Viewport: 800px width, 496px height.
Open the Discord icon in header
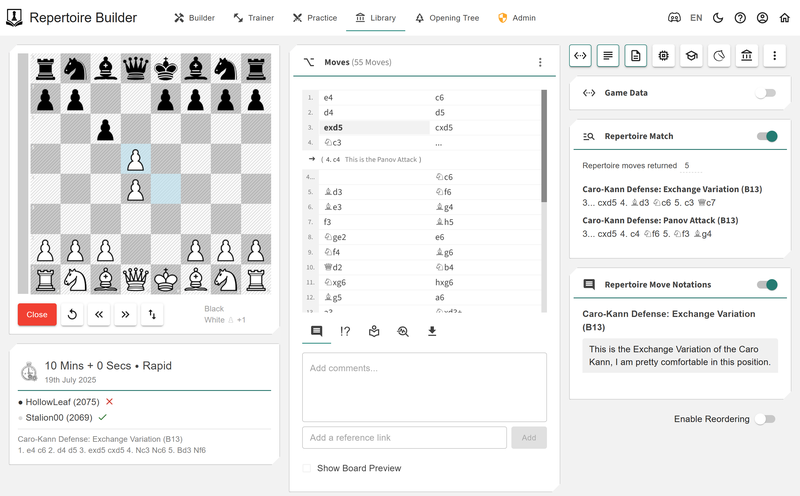675,18
